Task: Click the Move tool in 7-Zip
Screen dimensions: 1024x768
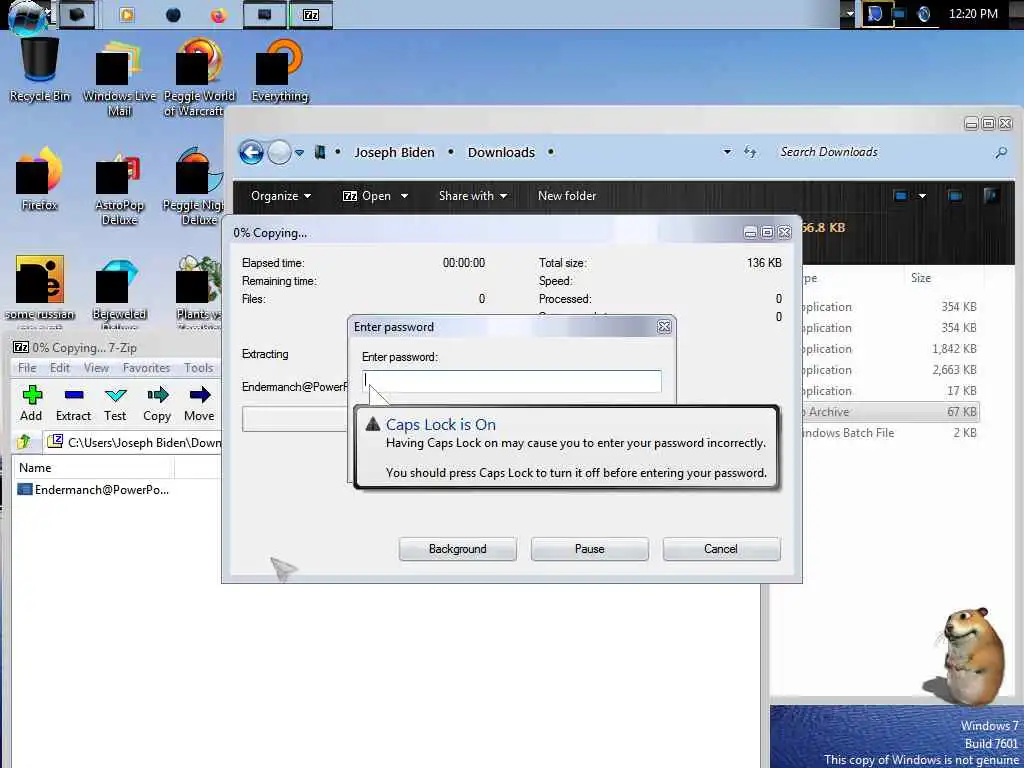Action: pyautogui.click(x=199, y=404)
